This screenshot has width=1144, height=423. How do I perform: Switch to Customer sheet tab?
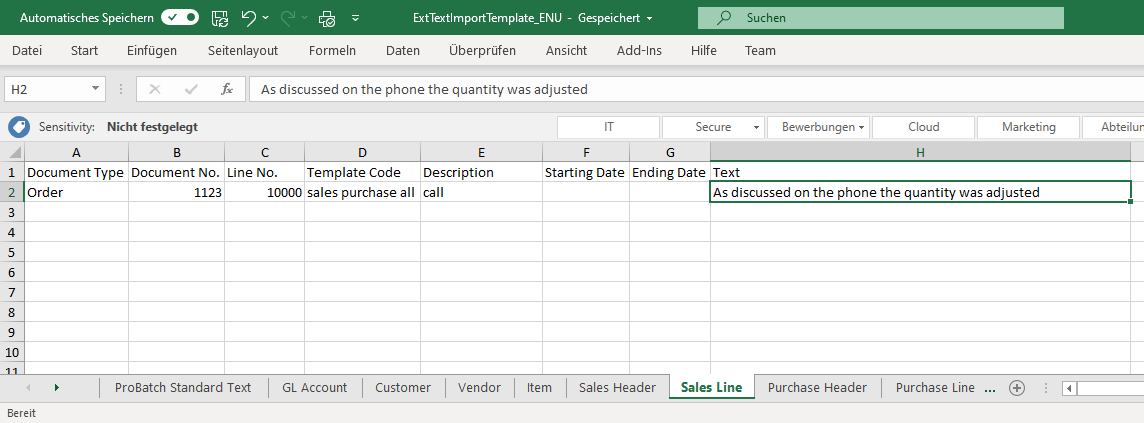click(403, 387)
